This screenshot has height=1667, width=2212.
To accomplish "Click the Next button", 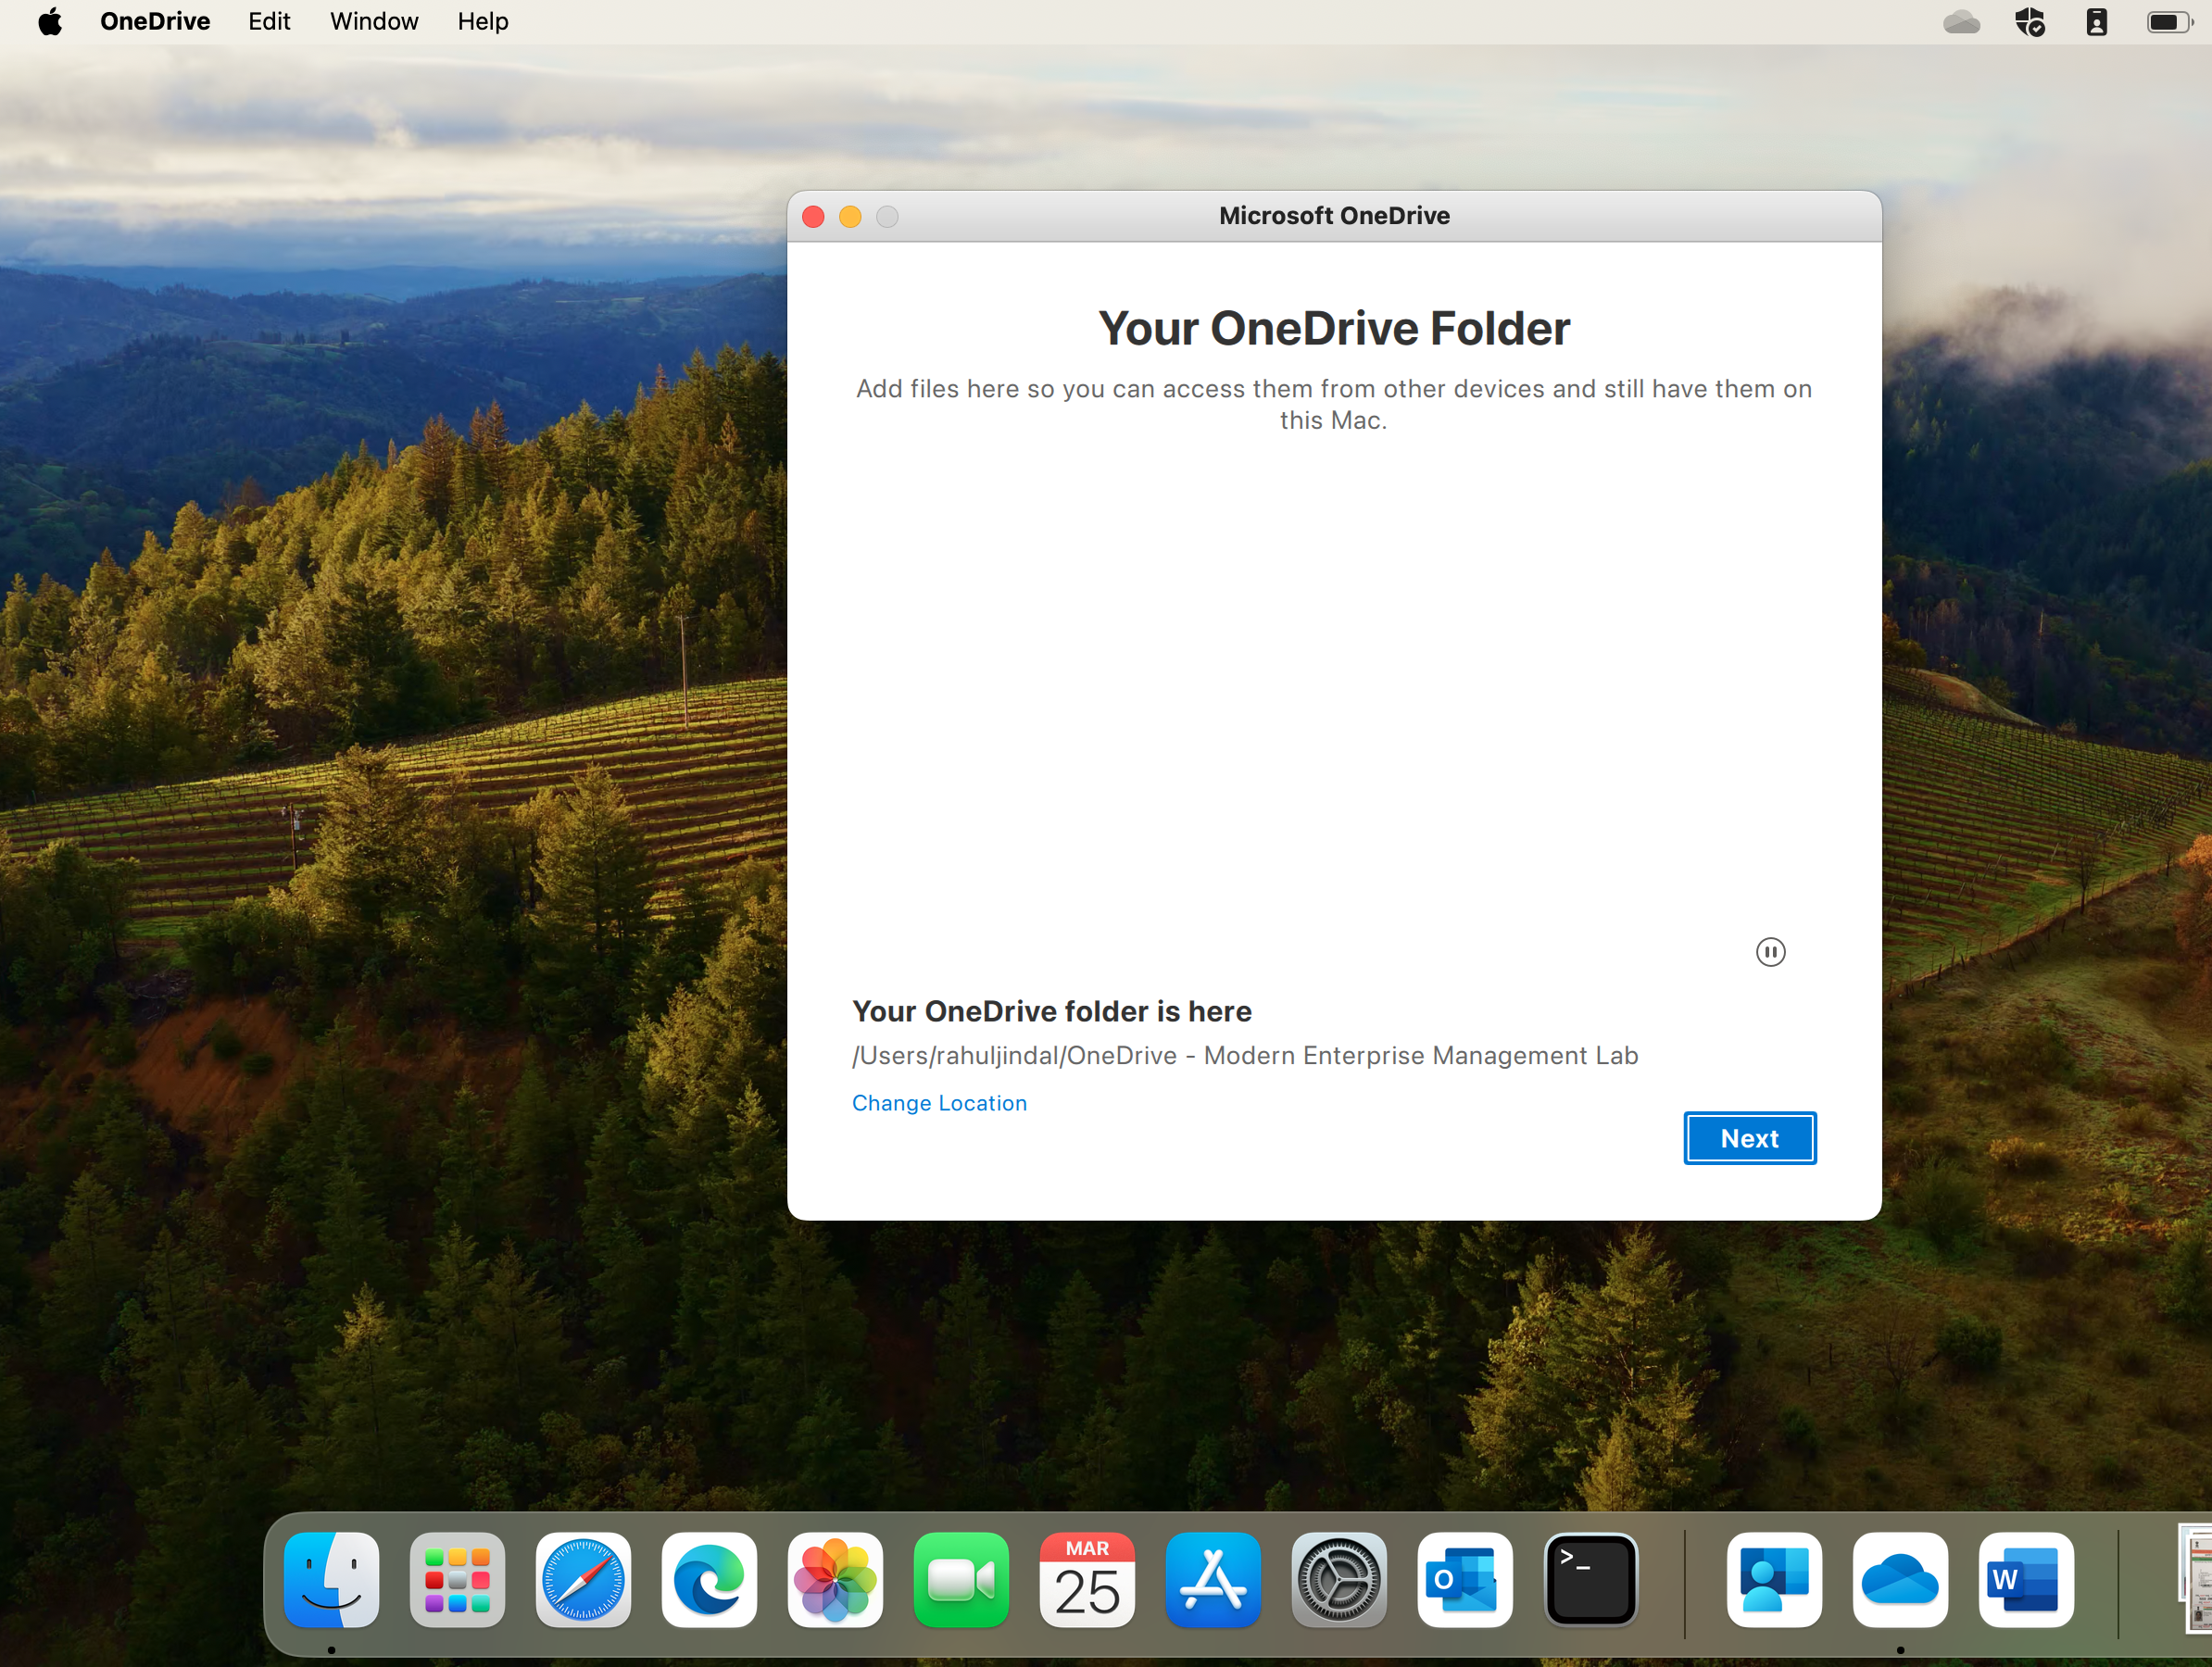I will click(1749, 1138).
